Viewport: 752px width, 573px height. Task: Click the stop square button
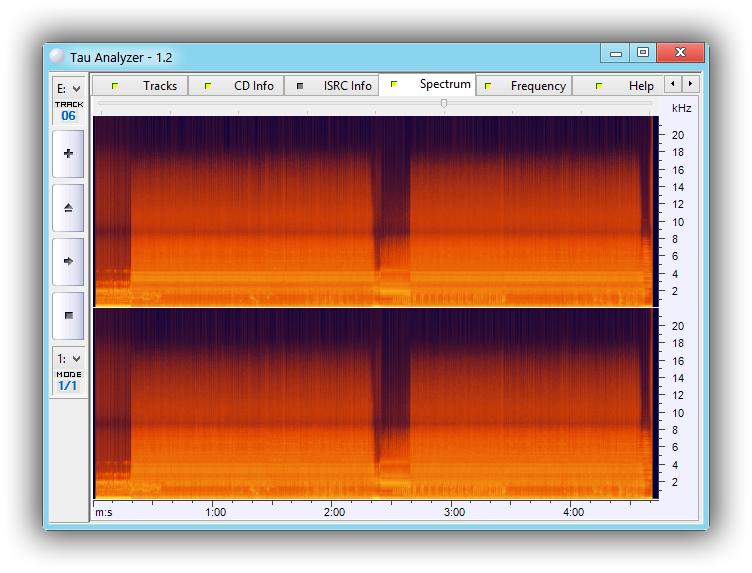point(68,316)
